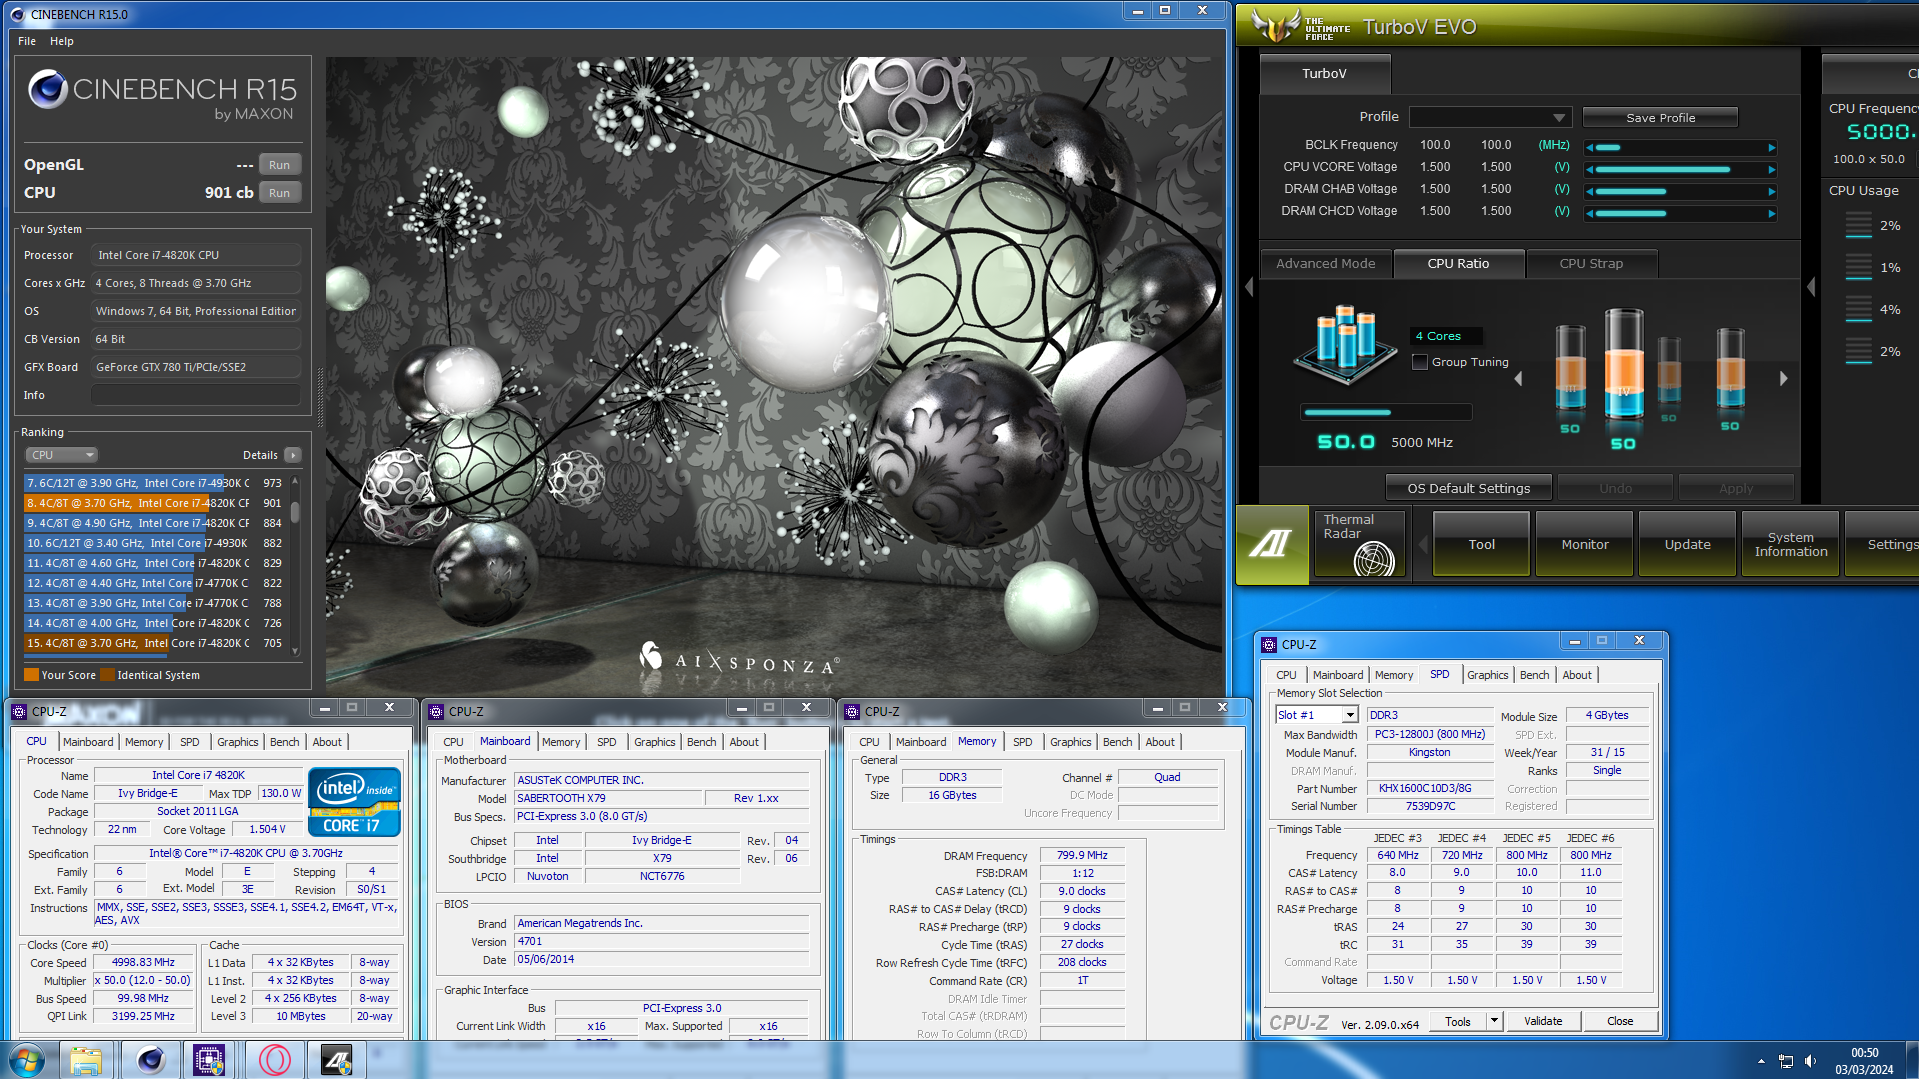Screen dimensions: 1919x1079
Task: Increase DRAM CHAB Voltage with right arrow
Action: click(x=1772, y=191)
